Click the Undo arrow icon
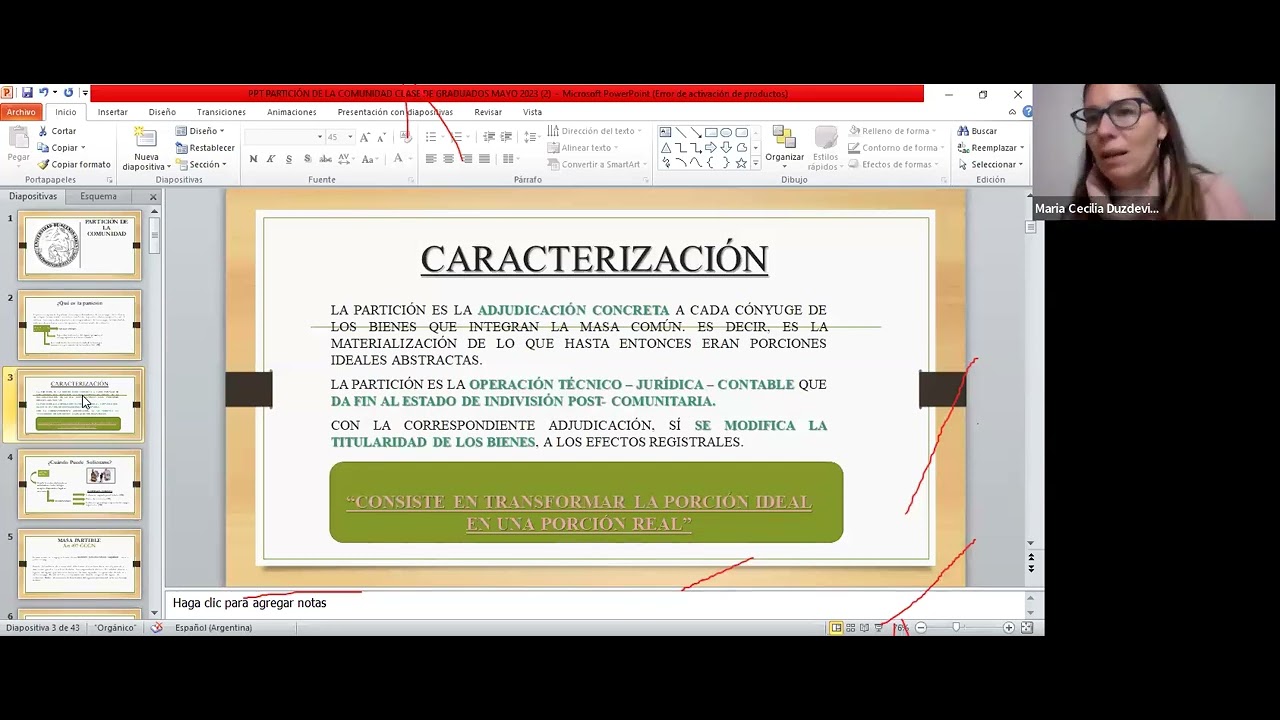The image size is (1280, 720). (43, 93)
